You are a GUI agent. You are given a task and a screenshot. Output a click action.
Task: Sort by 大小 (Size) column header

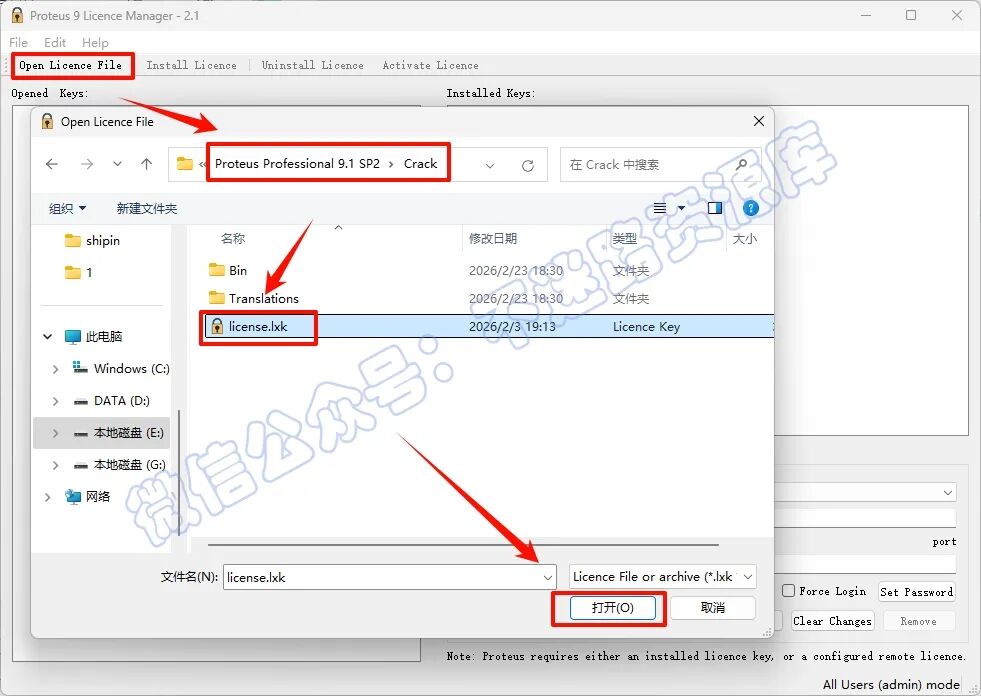[x=745, y=238]
